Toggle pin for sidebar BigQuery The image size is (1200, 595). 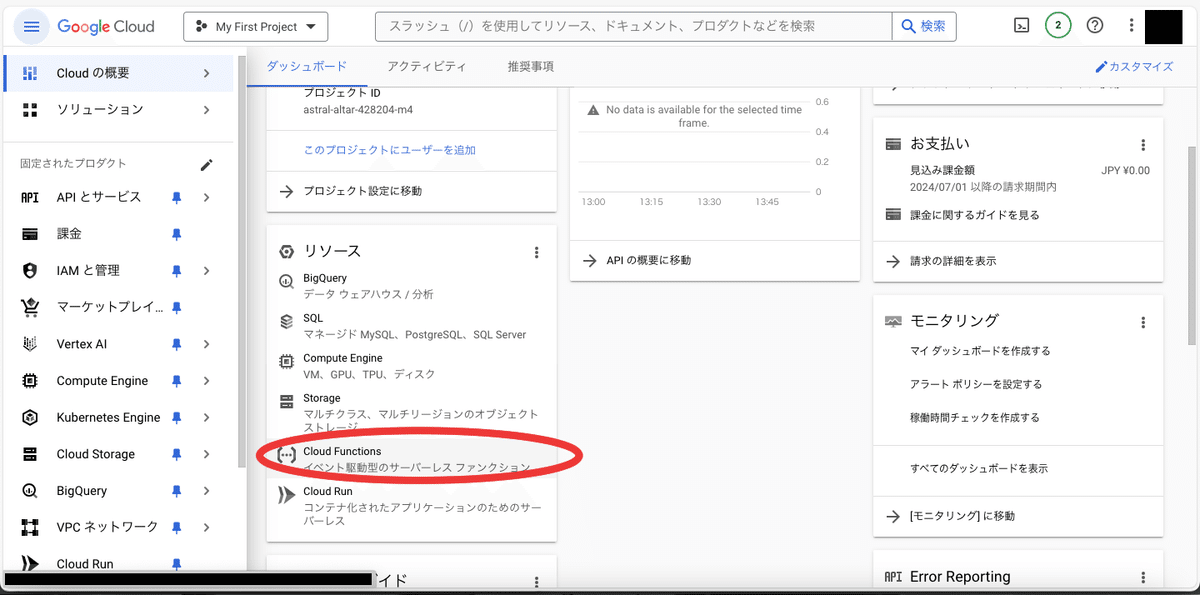point(177,491)
